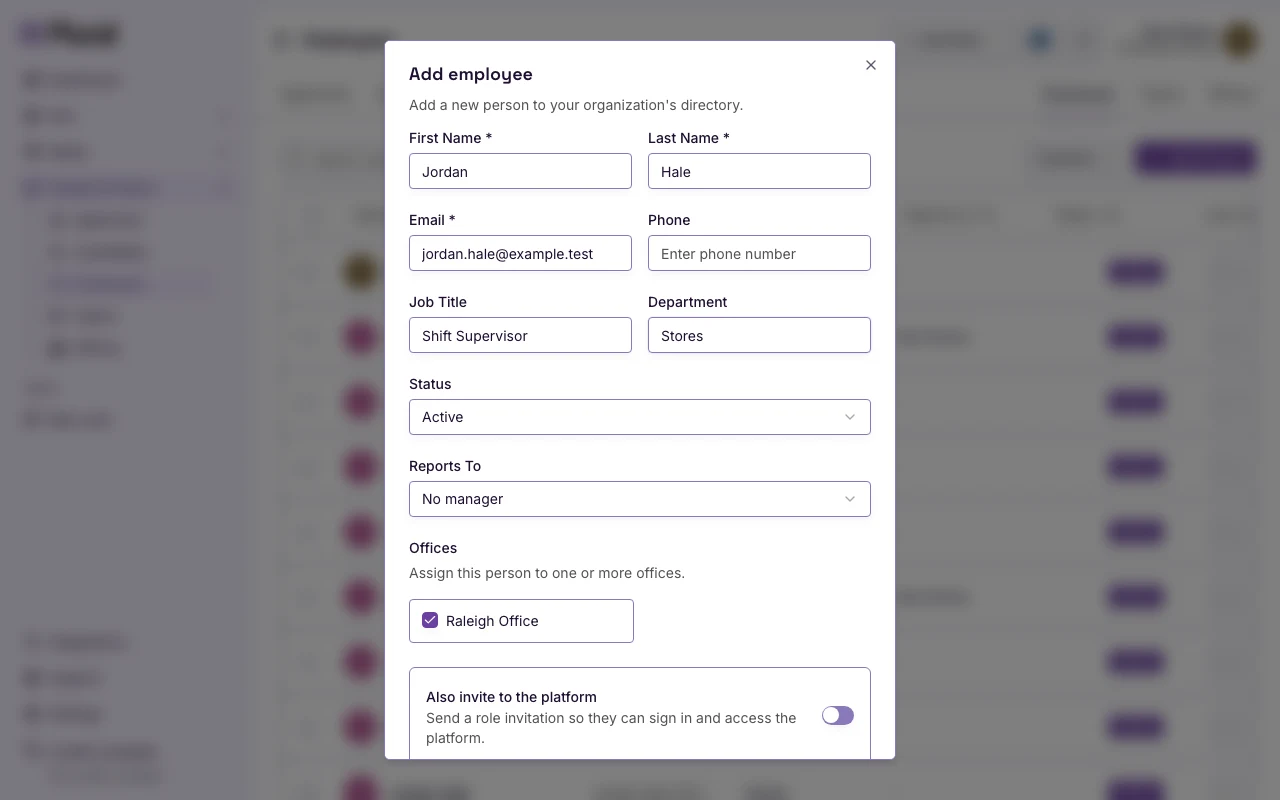
Task: Click the empty Phone number field
Action: (x=759, y=253)
